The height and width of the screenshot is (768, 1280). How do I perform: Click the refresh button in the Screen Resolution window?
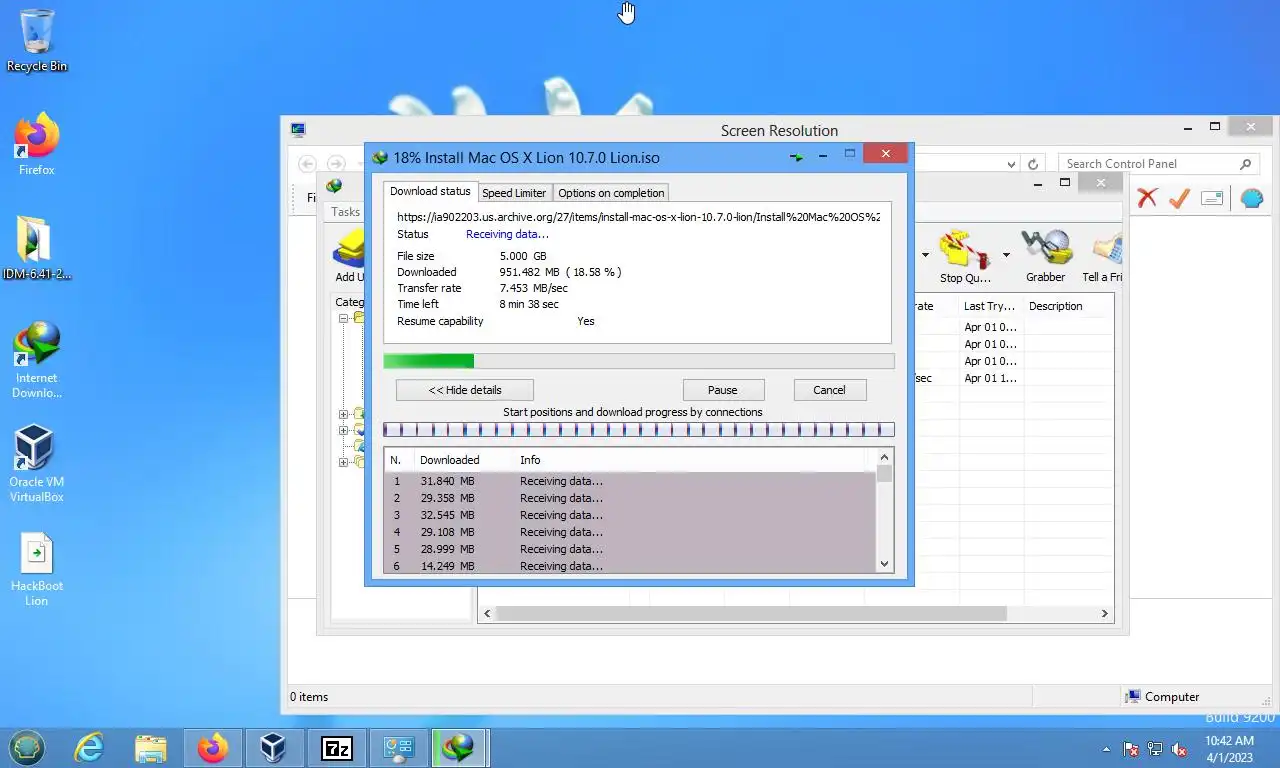pos(1033,164)
